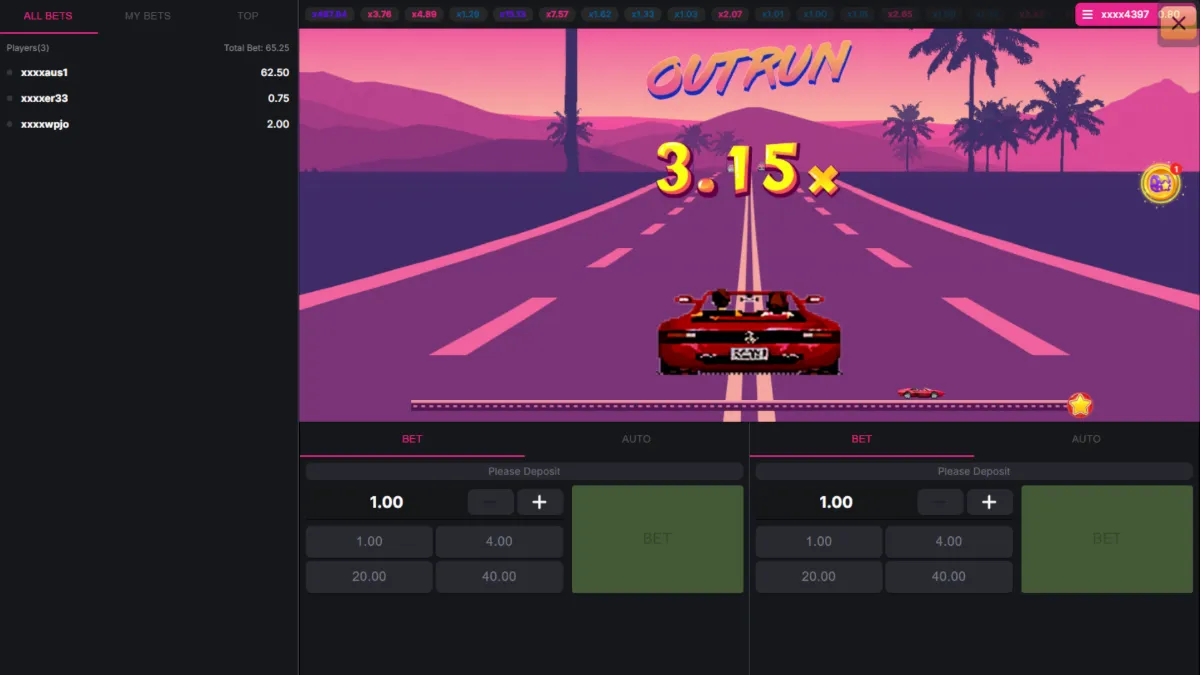Click the gold star at progress bar end
1200x675 pixels.
1080,405
